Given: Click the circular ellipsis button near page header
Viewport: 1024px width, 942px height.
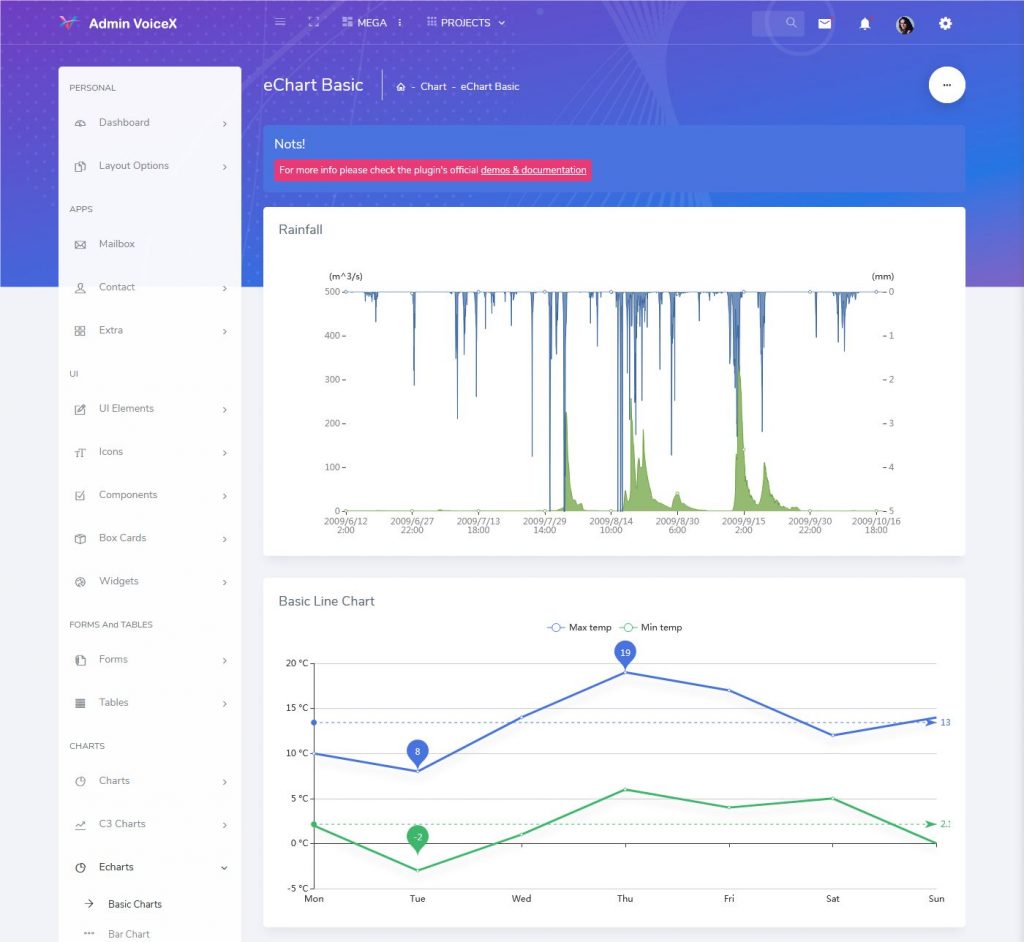Looking at the screenshot, I should [947, 85].
